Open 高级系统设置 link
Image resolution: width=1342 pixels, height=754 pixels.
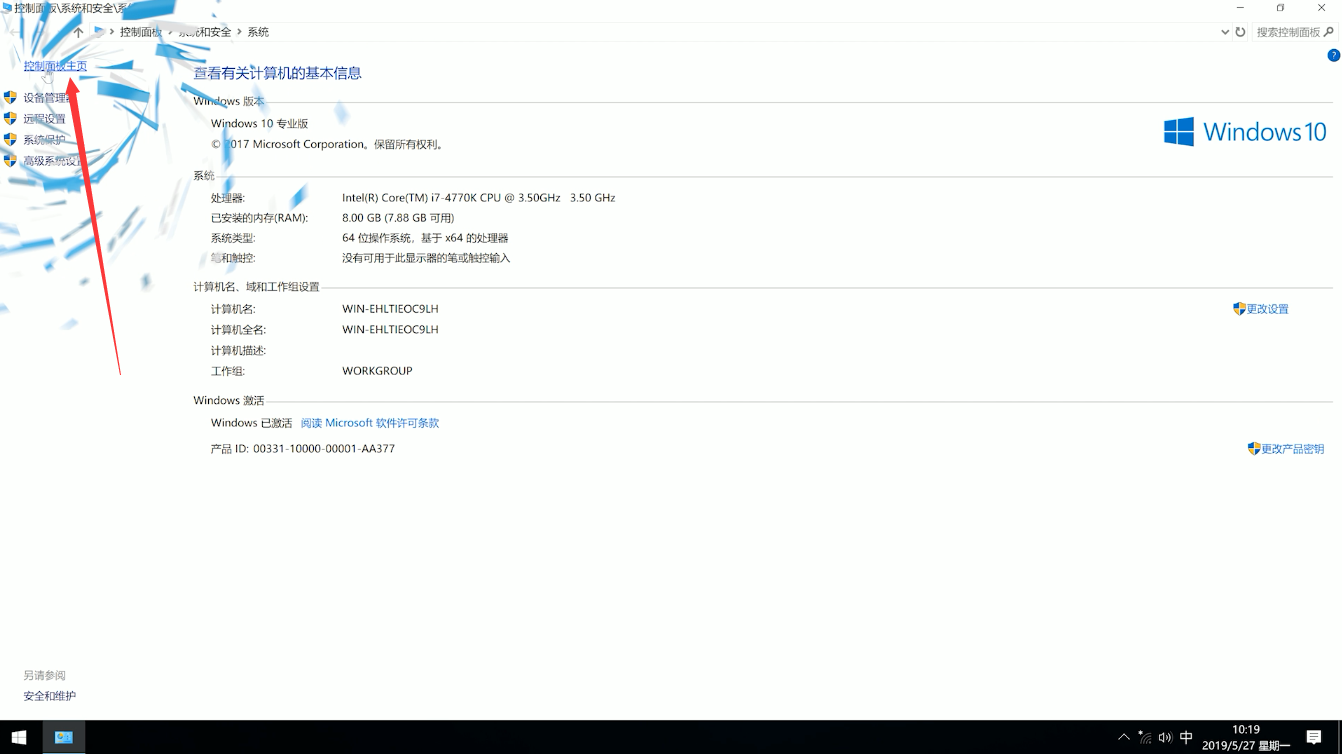click(x=52, y=161)
